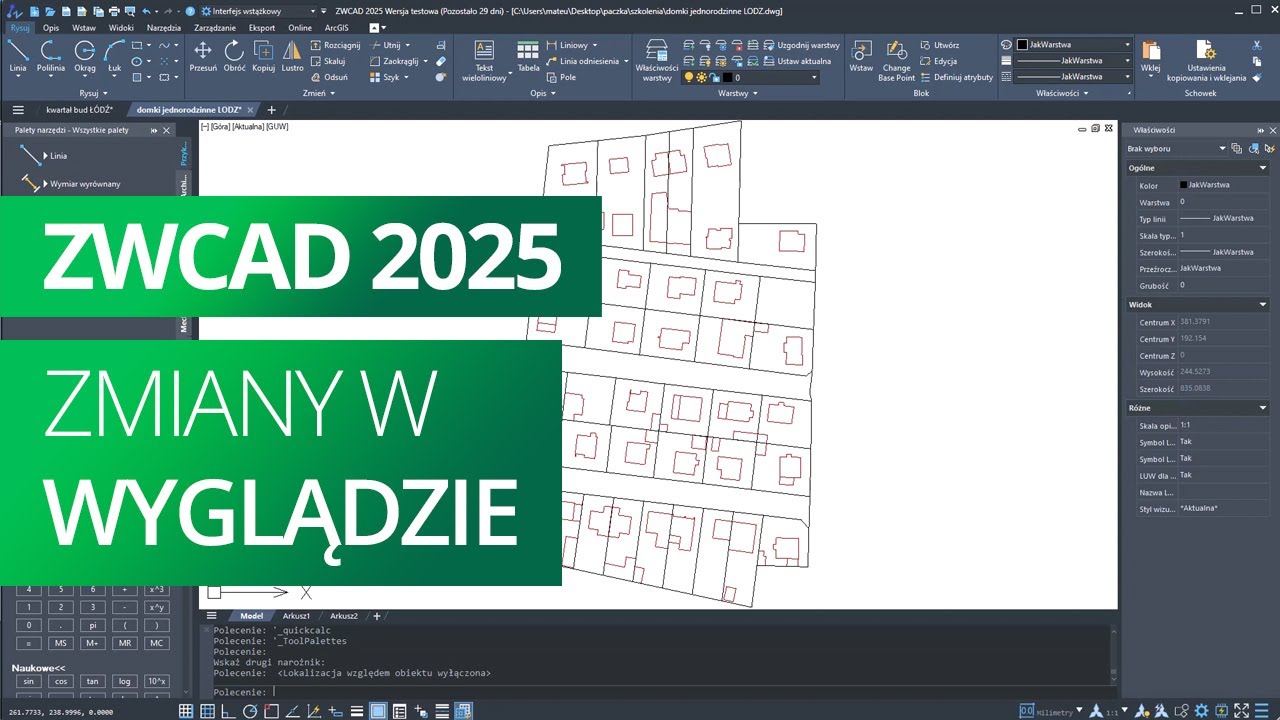Insert Tekst wieloliniowy multiline text
The height and width of the screenshot is (720, 1280).
[x=484, y=60]
